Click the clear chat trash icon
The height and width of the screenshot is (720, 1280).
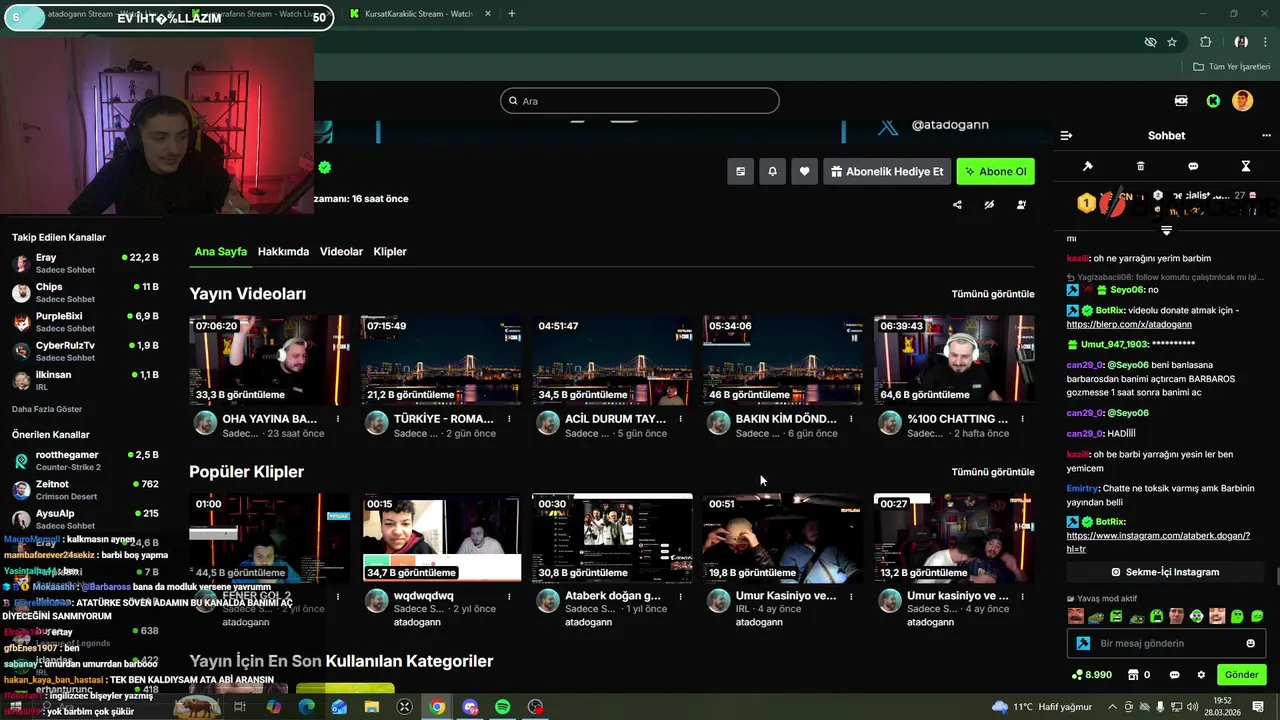pos(1141,166)
